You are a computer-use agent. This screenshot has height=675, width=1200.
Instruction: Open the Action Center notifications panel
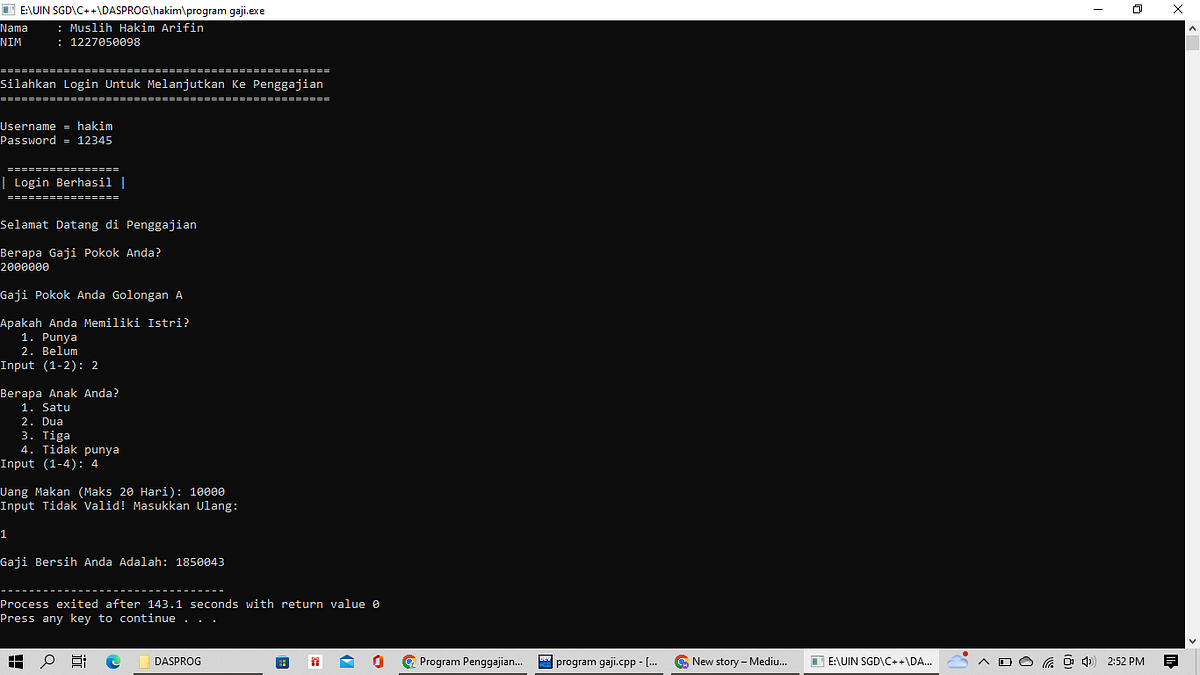[1172, 661]
